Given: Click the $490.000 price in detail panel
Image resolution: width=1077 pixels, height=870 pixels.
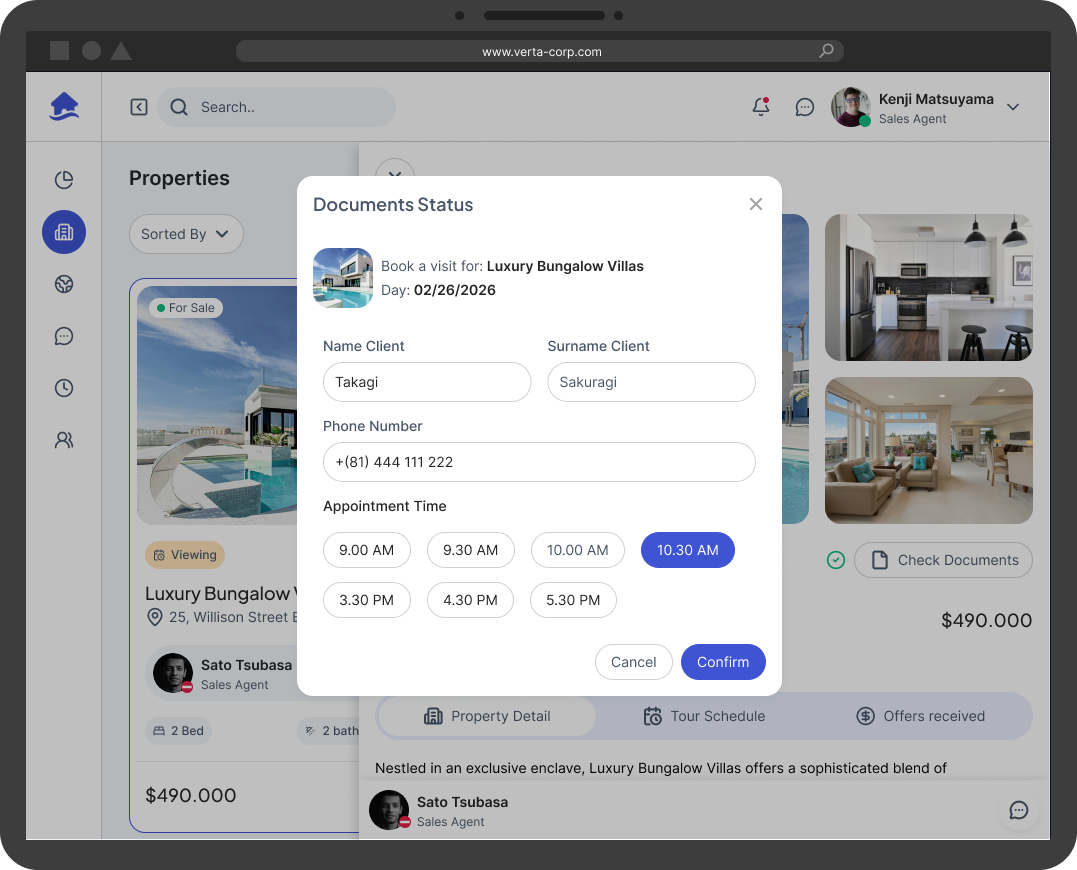Looking at the screenshot, I should click(986, 620).
